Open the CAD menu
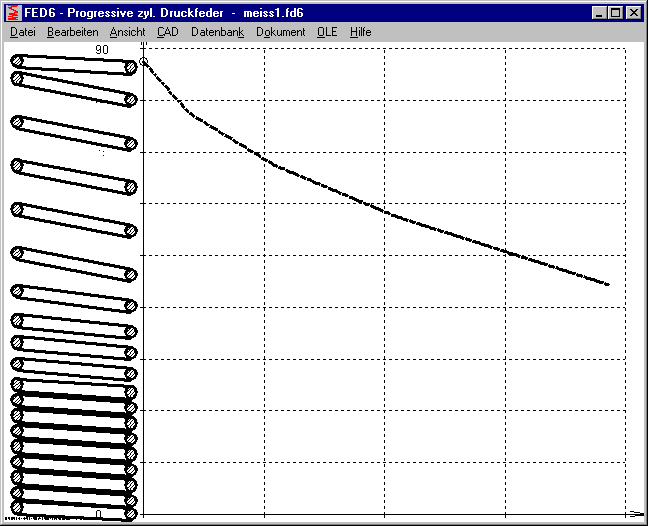 [168, 32]
